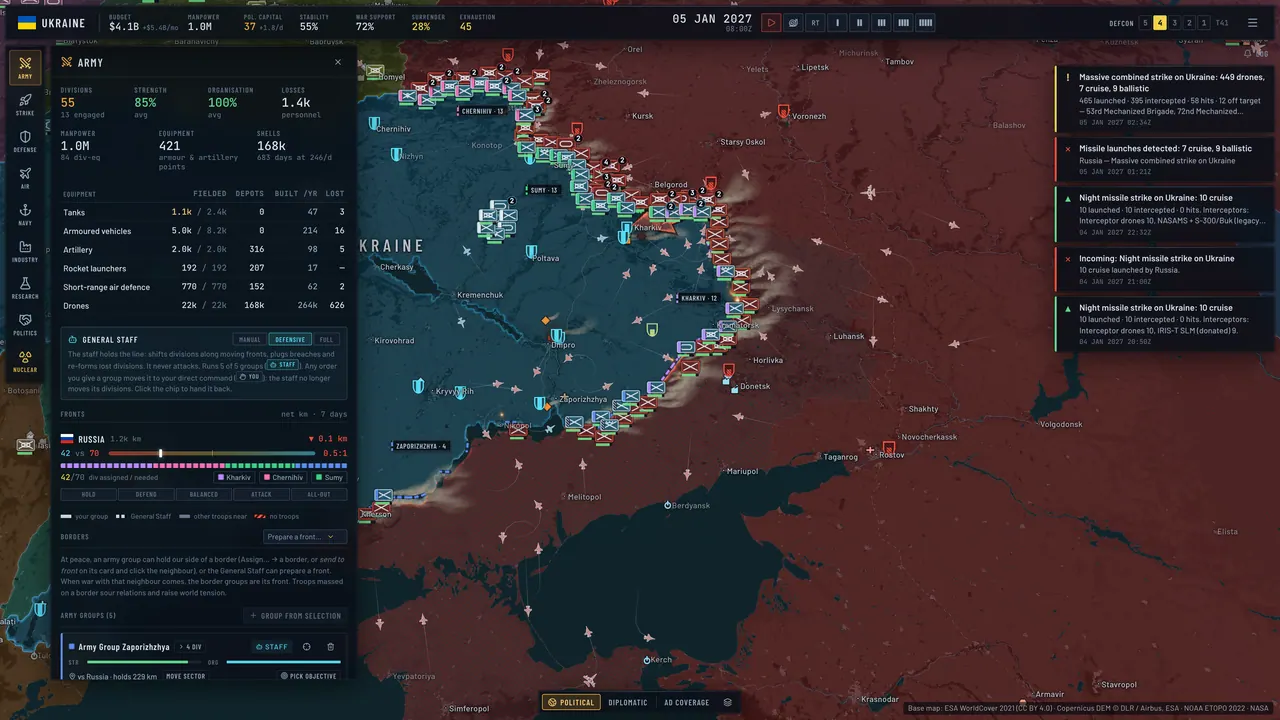Open the map layers stack icon
Image resolution: width=1280 pixels, height=720 pixels.
pyautogui.click(x=728, y=702)
